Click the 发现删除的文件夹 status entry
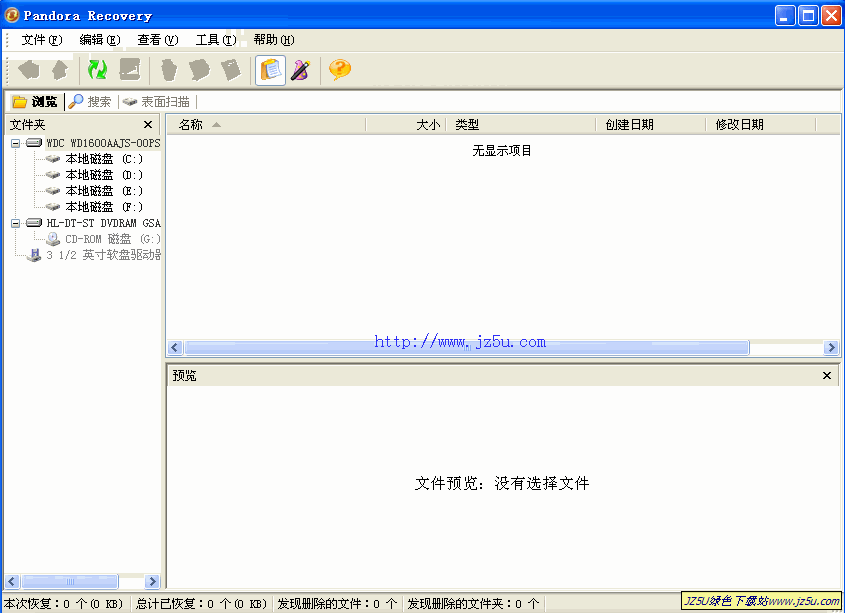This screenshot has height=613, width=845. (473, 604)
